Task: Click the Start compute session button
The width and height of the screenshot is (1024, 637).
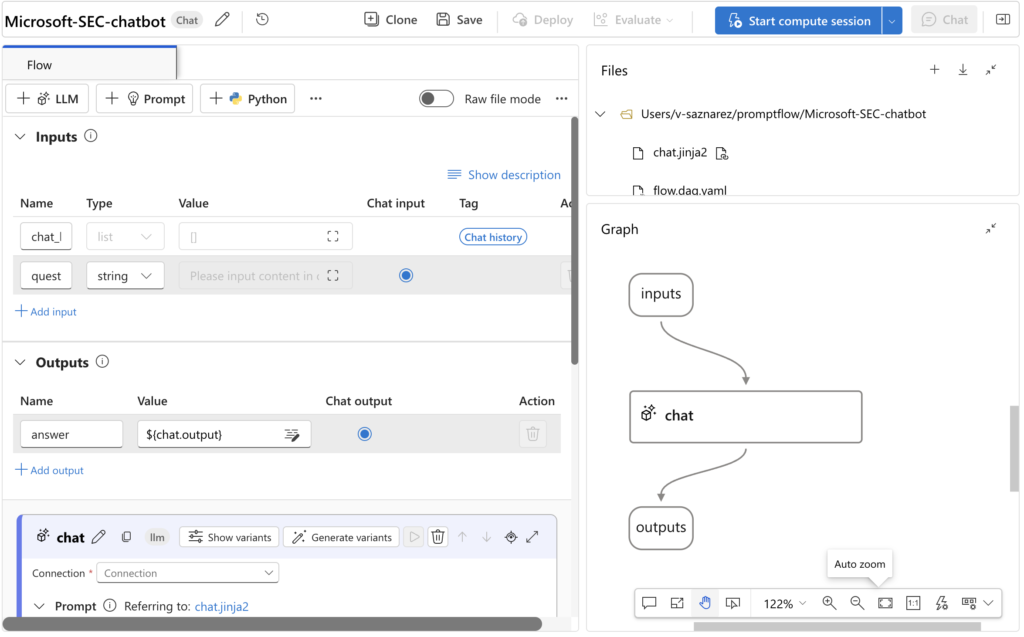Action: [797, 19]
